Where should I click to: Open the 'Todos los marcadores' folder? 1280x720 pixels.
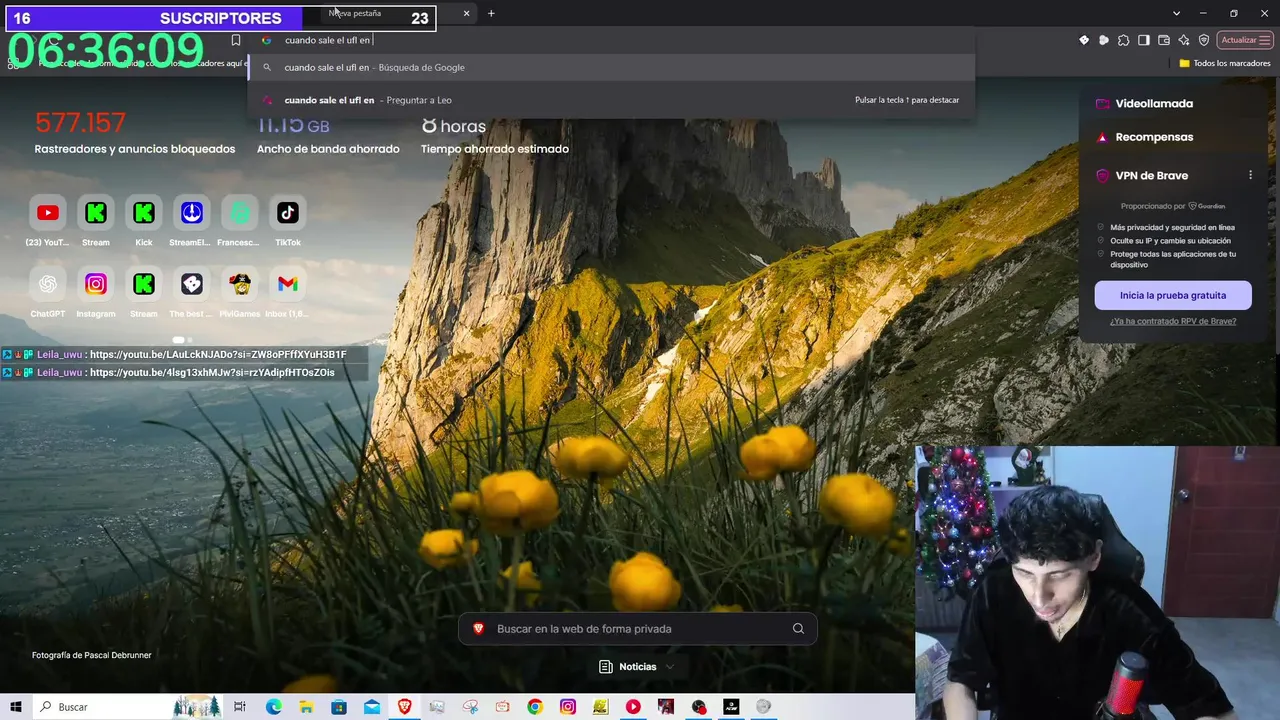[1224, 63]
